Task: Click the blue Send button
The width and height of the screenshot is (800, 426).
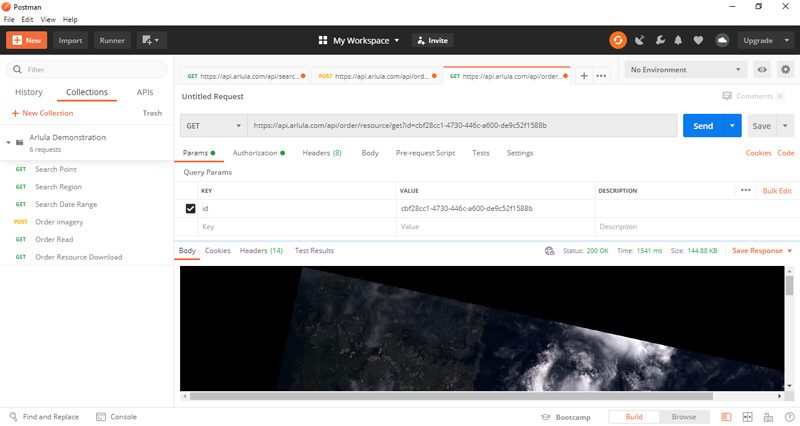Action: 703,126
